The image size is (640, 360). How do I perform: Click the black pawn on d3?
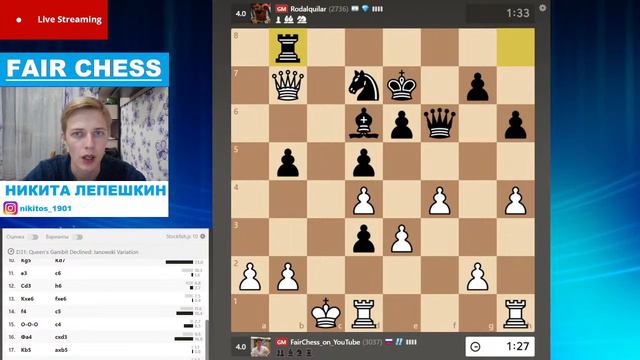tap(364, 238)
